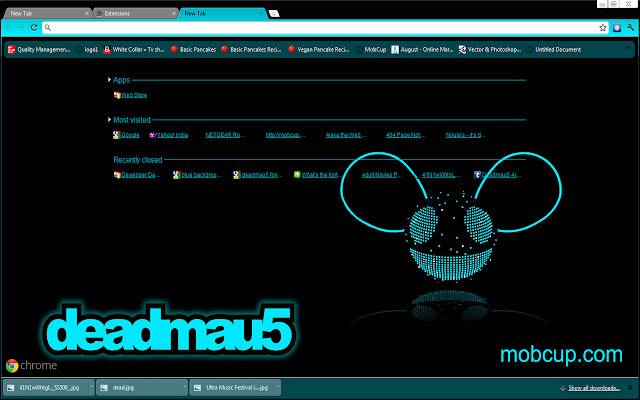Open the Web Store link
This screenshot has height=400, width=640.
134,95
